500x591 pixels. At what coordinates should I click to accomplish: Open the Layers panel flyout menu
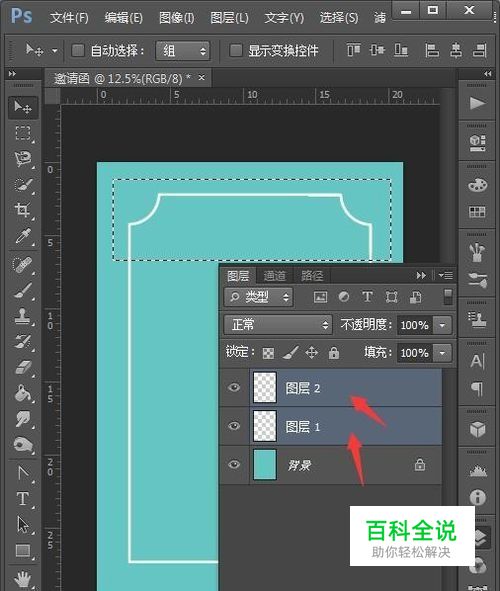(x=446, y=276)
